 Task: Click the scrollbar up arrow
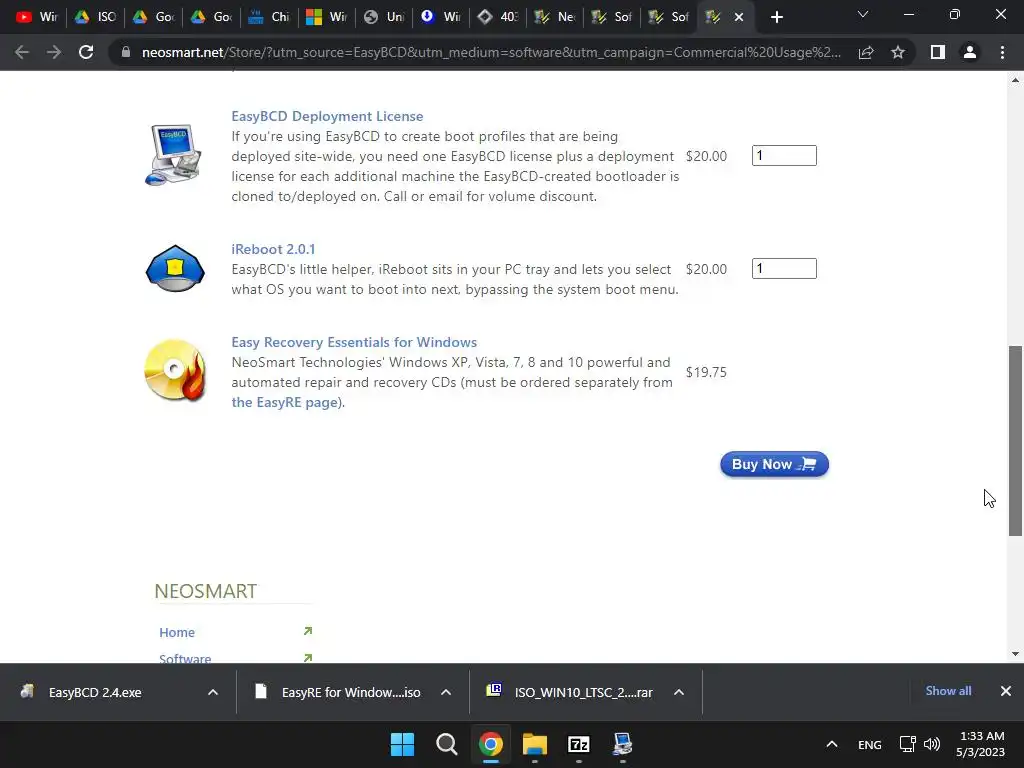click(1015, 80)
